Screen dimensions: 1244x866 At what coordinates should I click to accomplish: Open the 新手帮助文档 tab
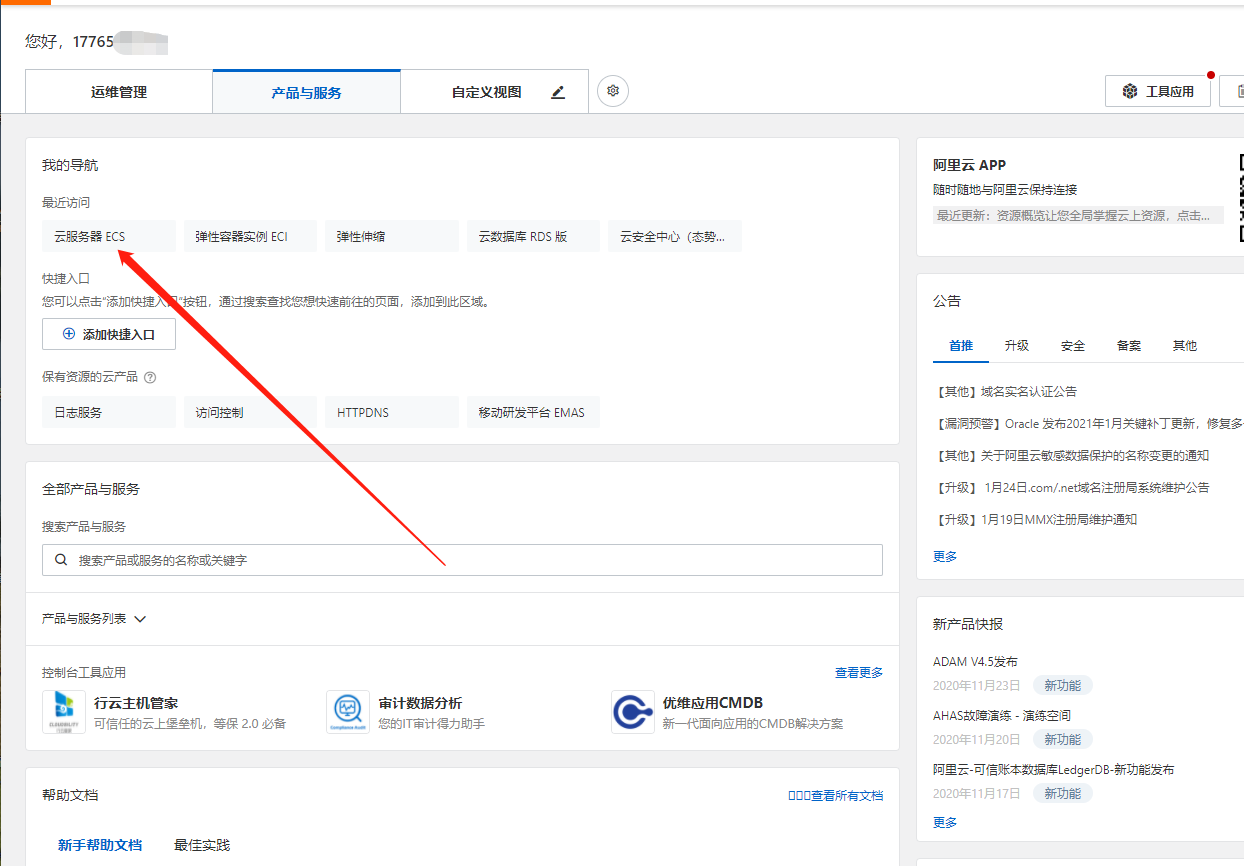click(x=100, y=845)
